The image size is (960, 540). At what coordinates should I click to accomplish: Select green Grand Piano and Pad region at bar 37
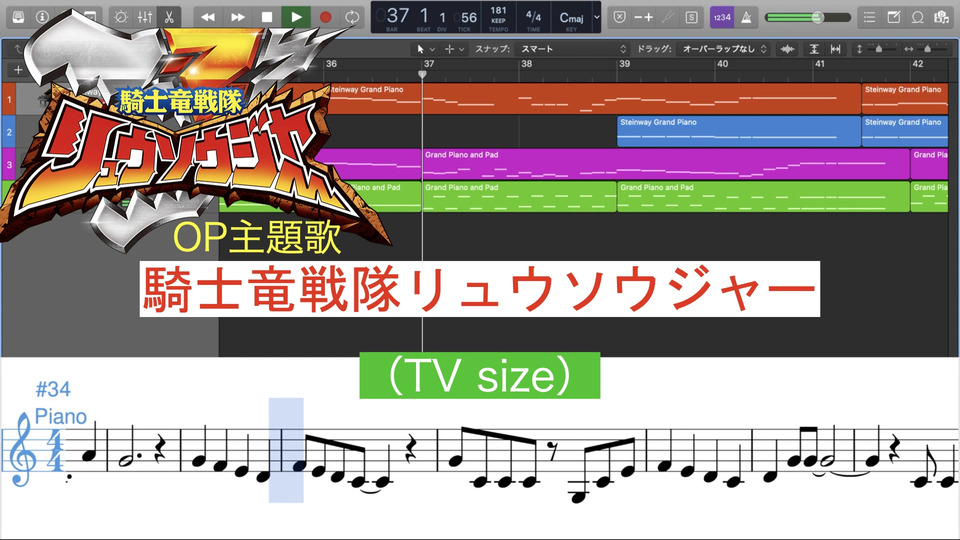(519, 197)
